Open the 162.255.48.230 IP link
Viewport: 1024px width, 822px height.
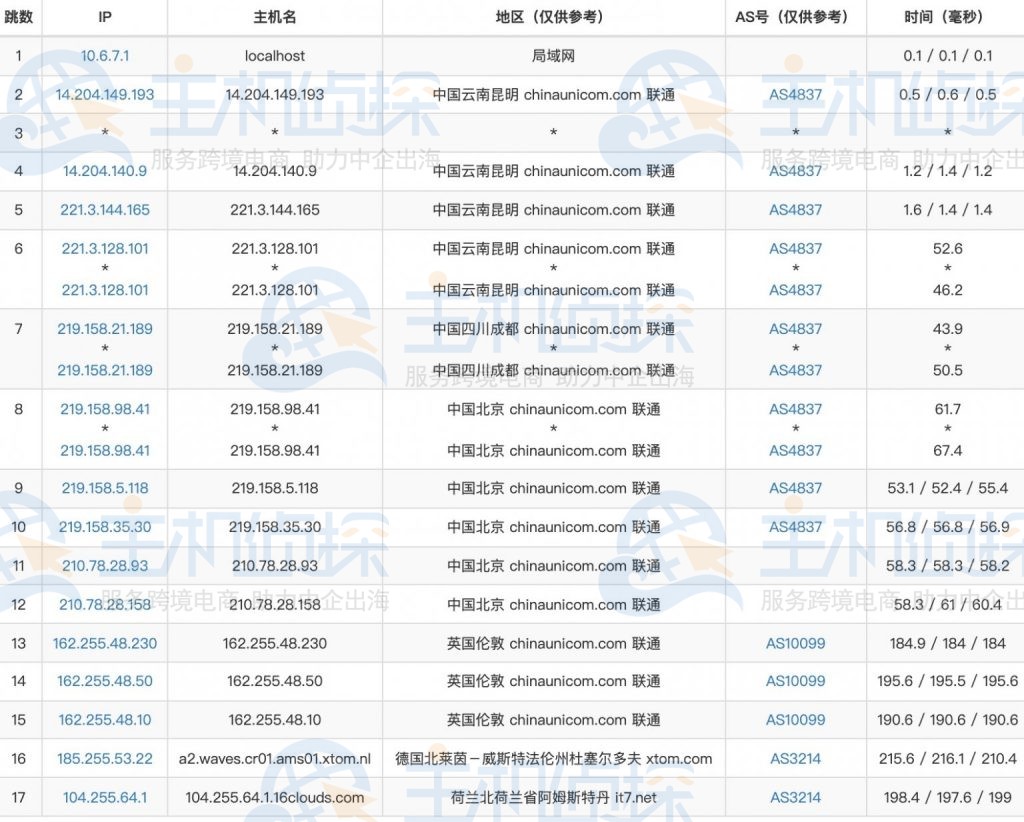pos(104,643)
